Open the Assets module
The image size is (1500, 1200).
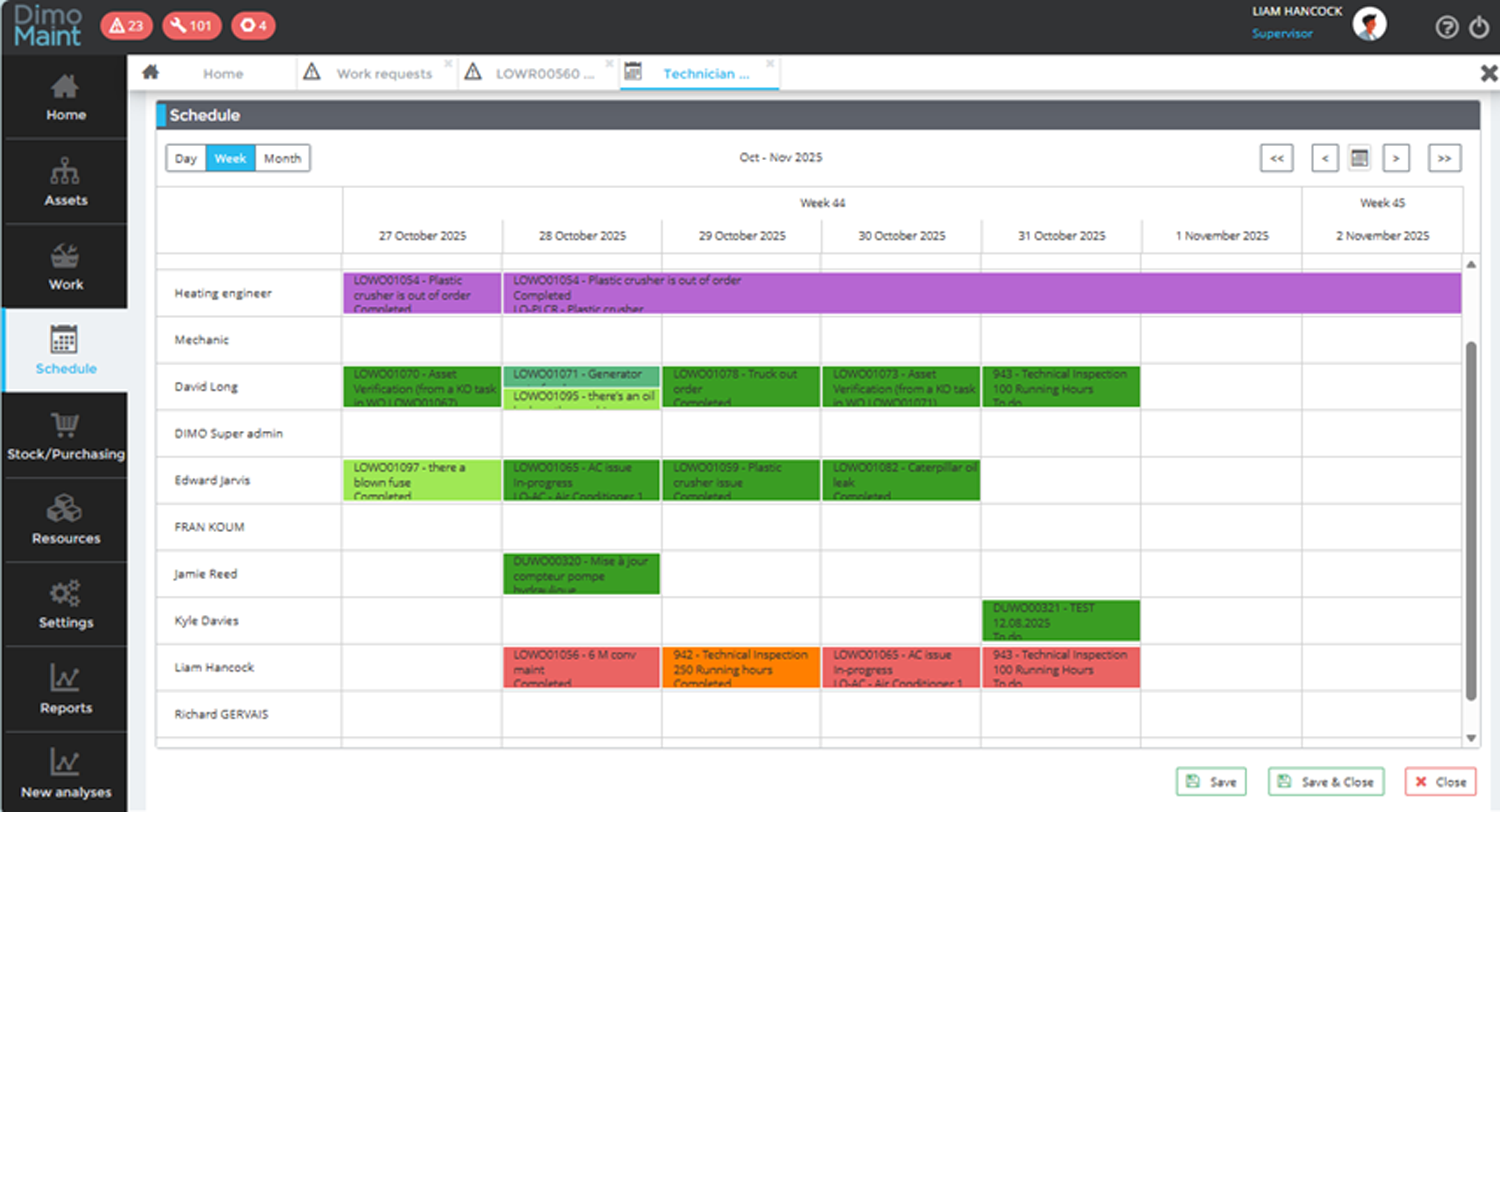(65, 182)
